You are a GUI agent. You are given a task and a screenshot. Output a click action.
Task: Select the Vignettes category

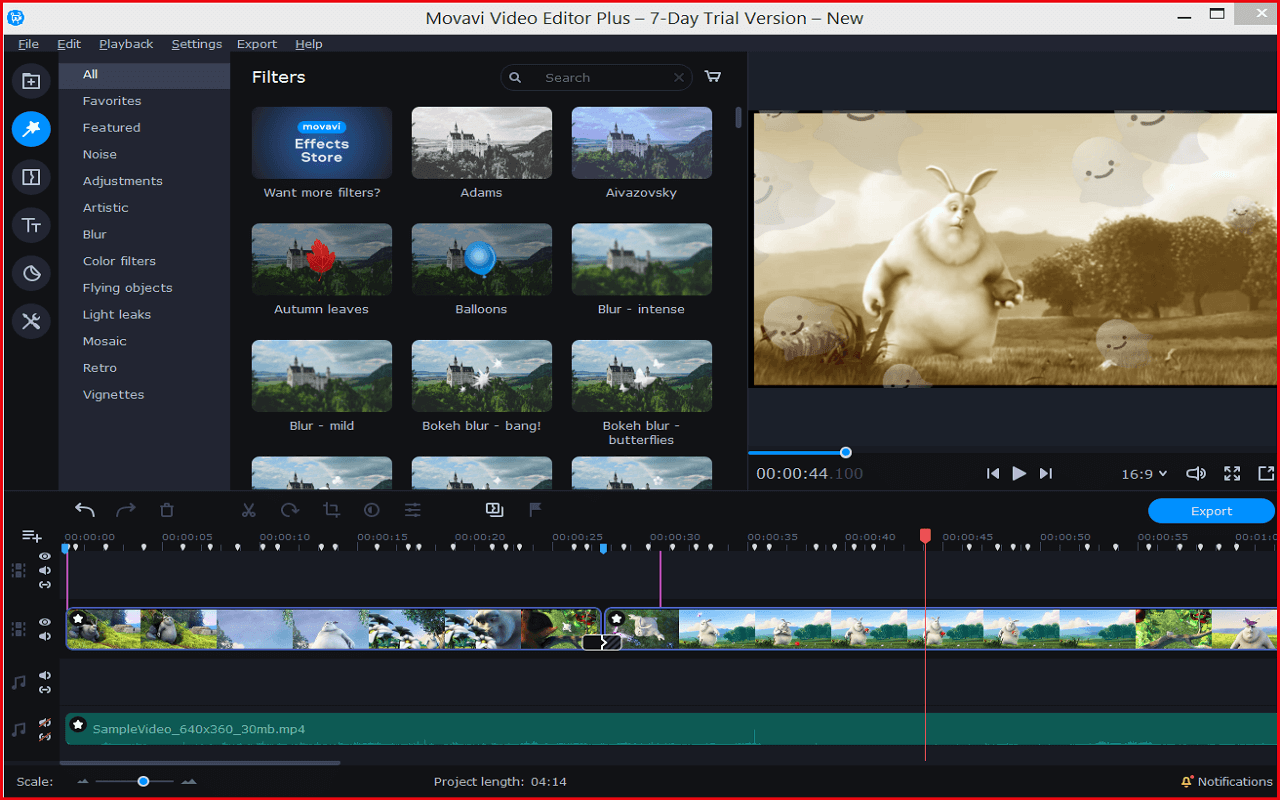tap(114, 395)
